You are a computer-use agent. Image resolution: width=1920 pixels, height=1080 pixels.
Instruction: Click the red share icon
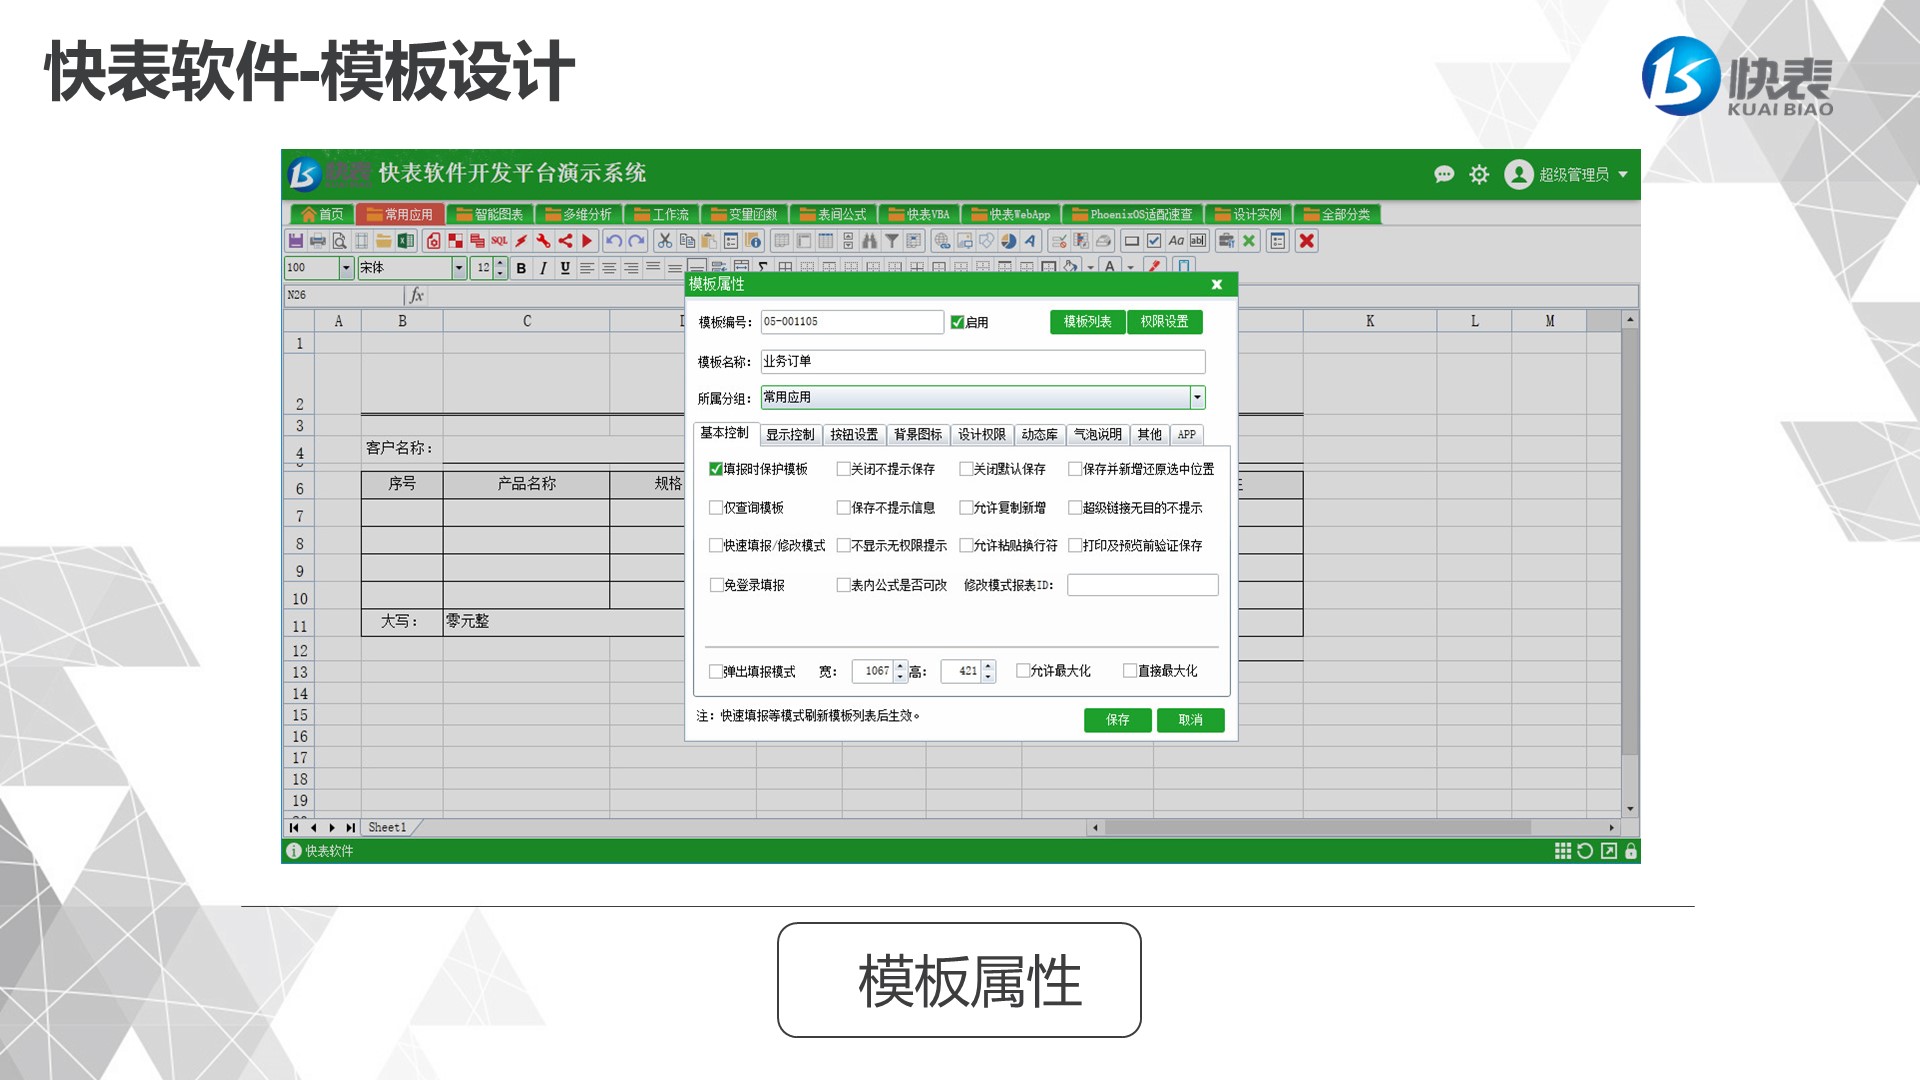[x=565, y=241]
